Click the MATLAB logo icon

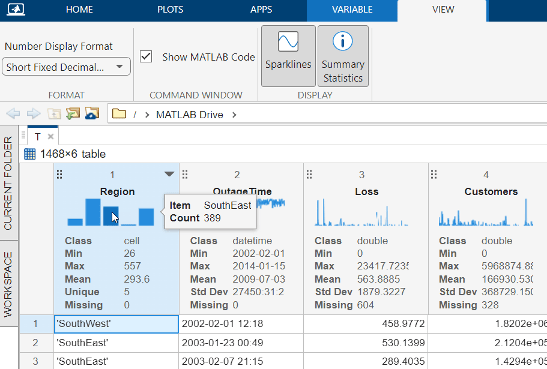pos(16,9)
